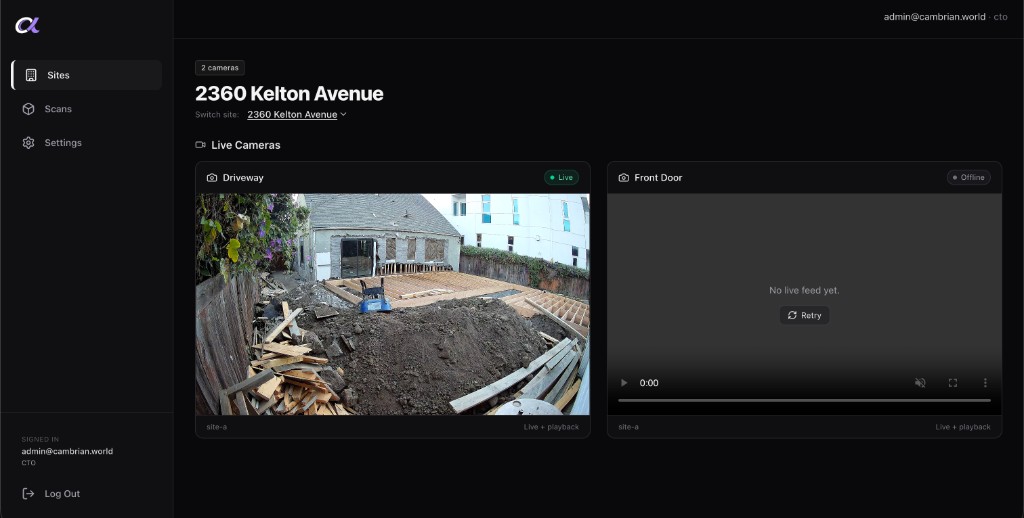Click Live + playback under Front Door
Screen dimensions: 1024x518
(x=963, y=427)
